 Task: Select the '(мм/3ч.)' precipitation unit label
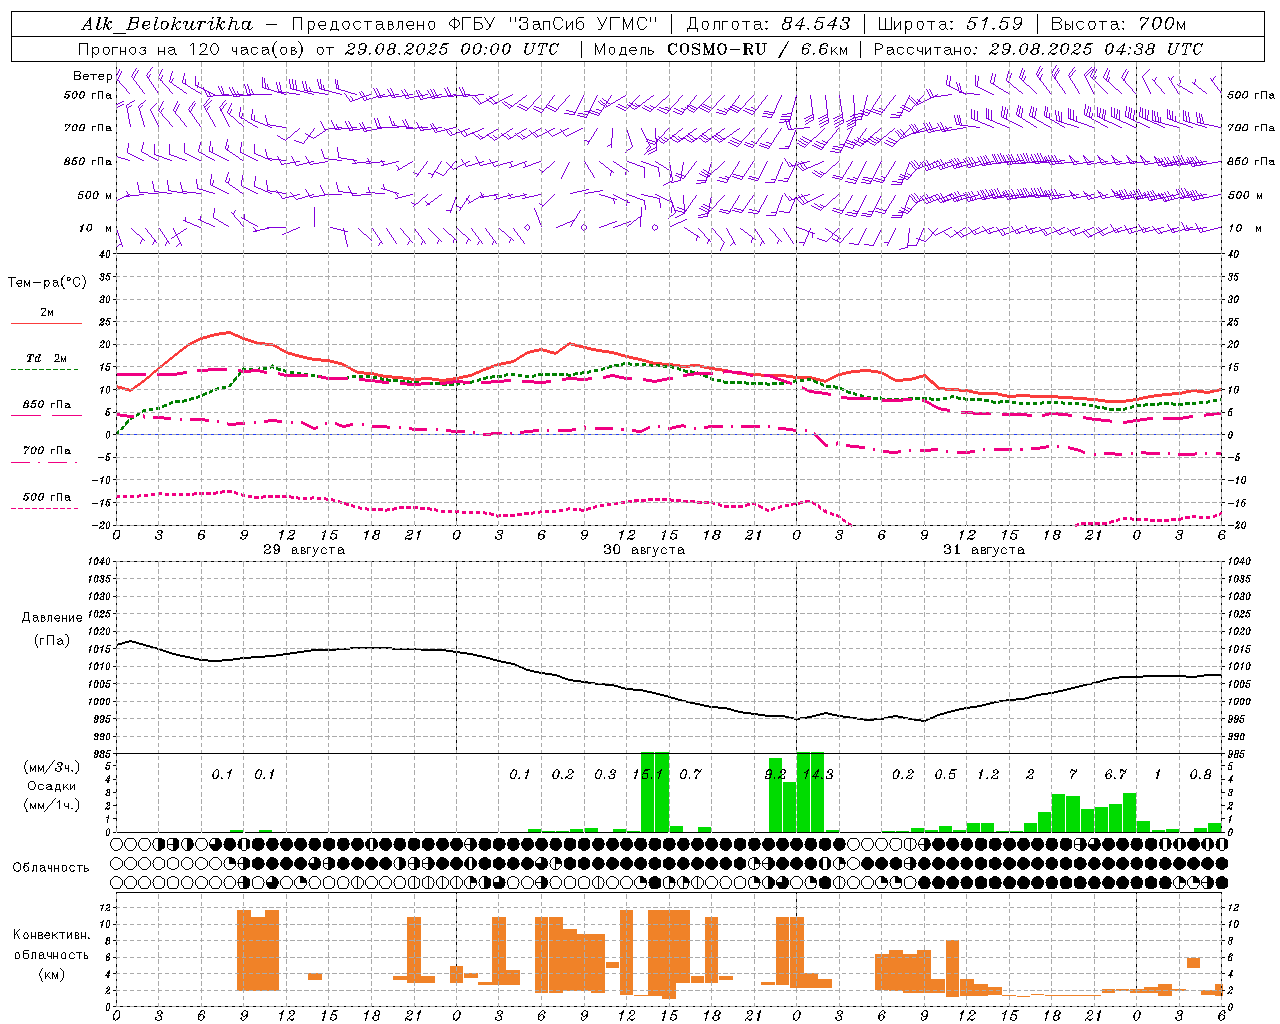(x=52, y=767)
